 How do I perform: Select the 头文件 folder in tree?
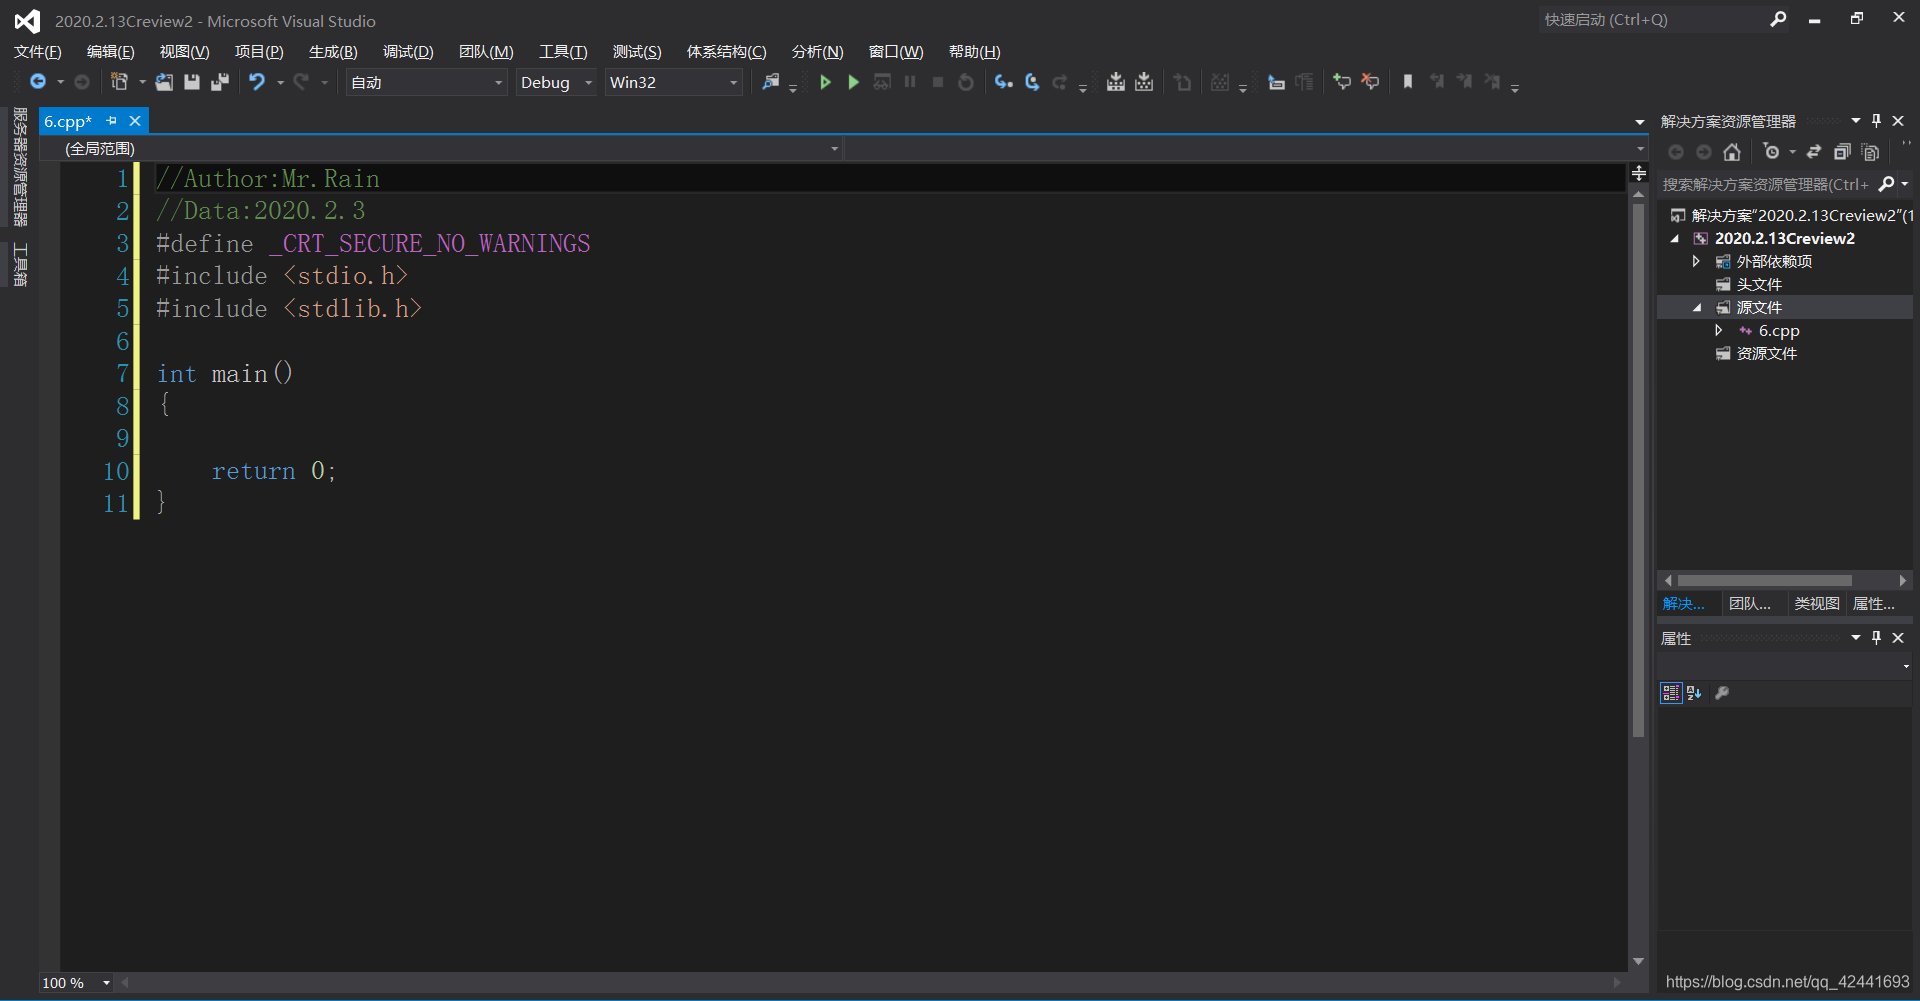1759,285
